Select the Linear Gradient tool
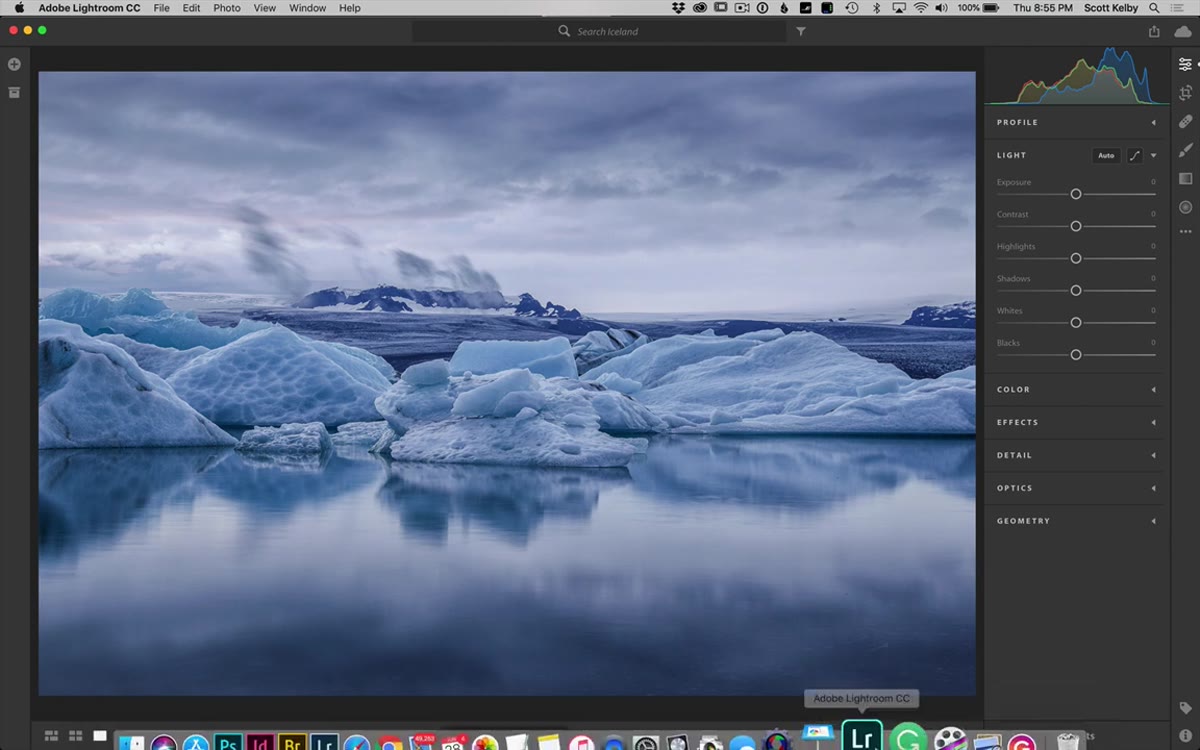This screenshot has width=1200, height=750. [1185, 179]
